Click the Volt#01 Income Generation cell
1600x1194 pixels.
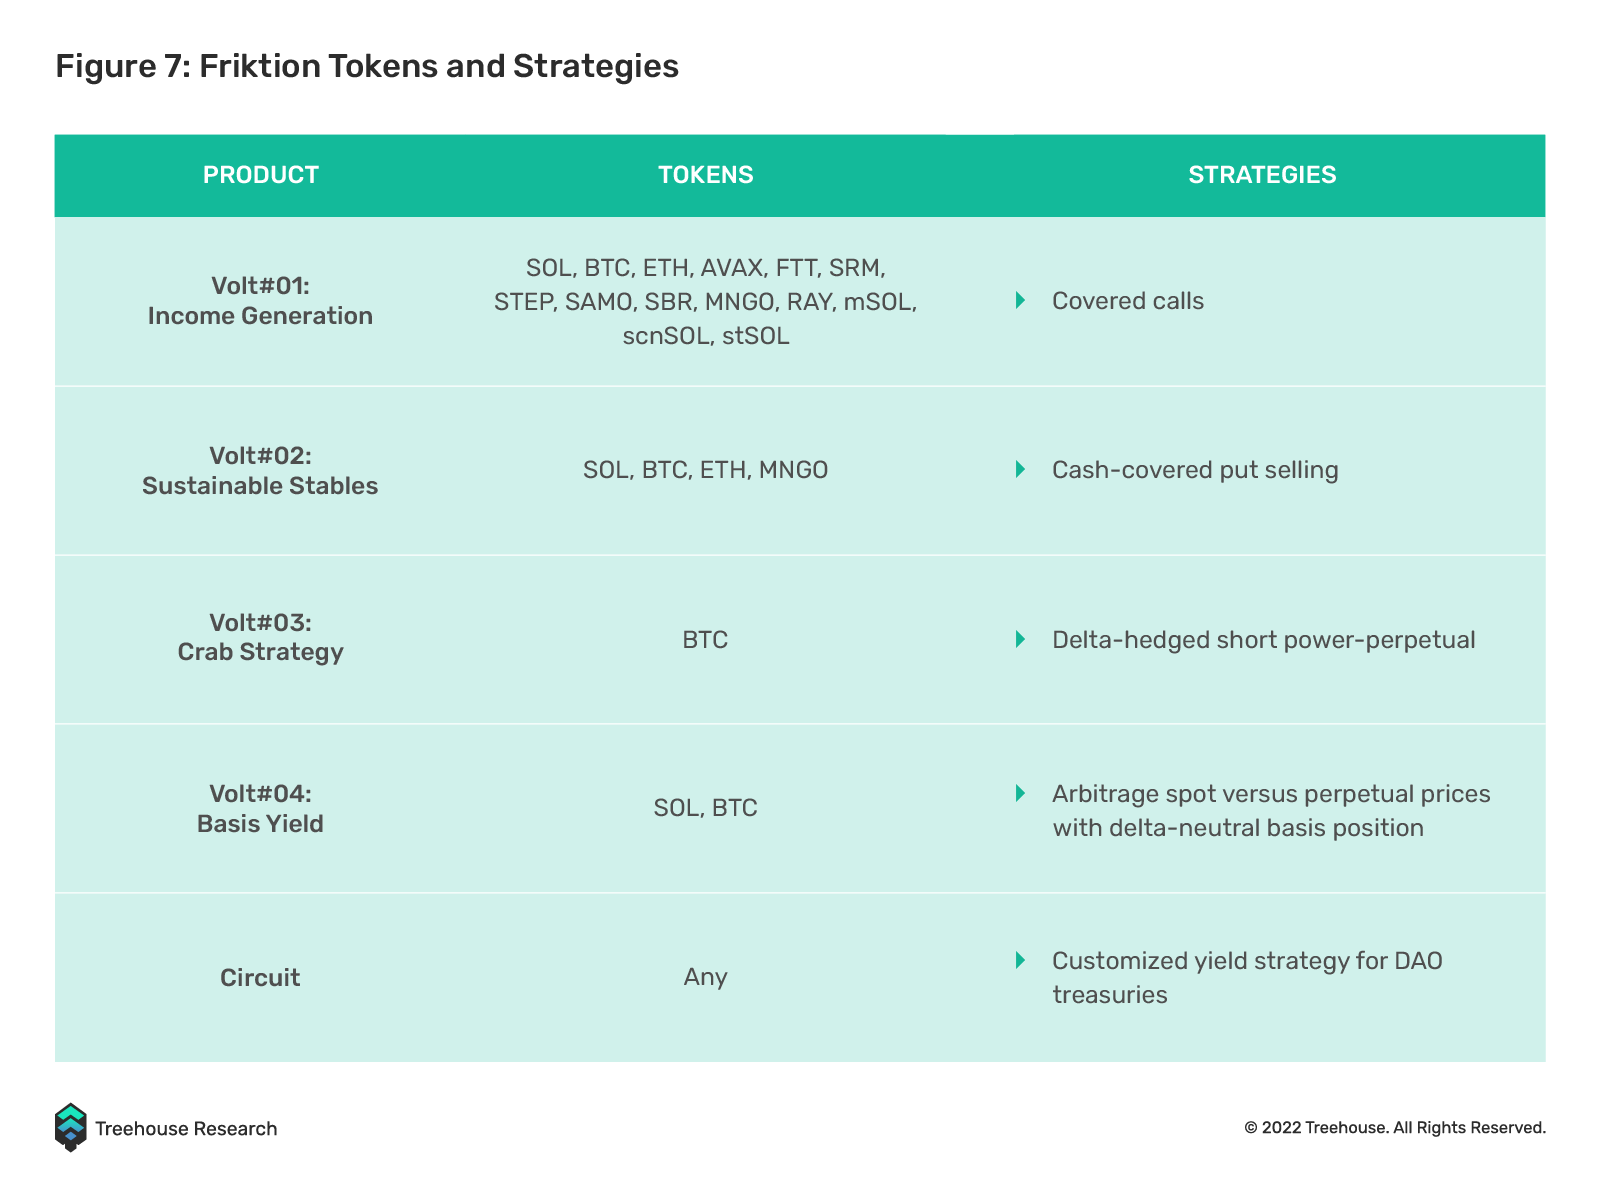(x=260, y=301)
